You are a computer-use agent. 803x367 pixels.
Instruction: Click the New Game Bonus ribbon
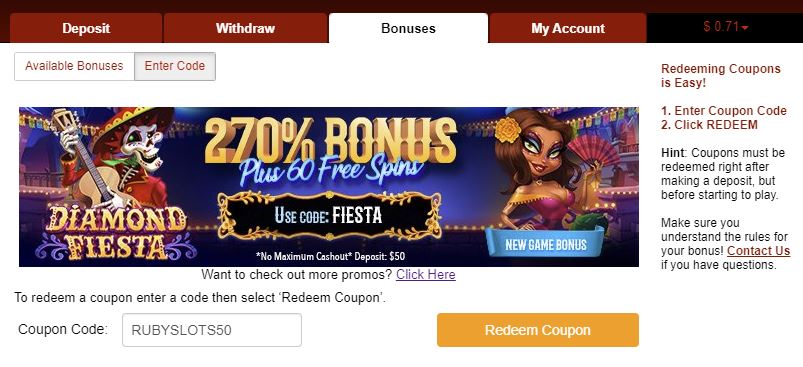click(545, 244)
